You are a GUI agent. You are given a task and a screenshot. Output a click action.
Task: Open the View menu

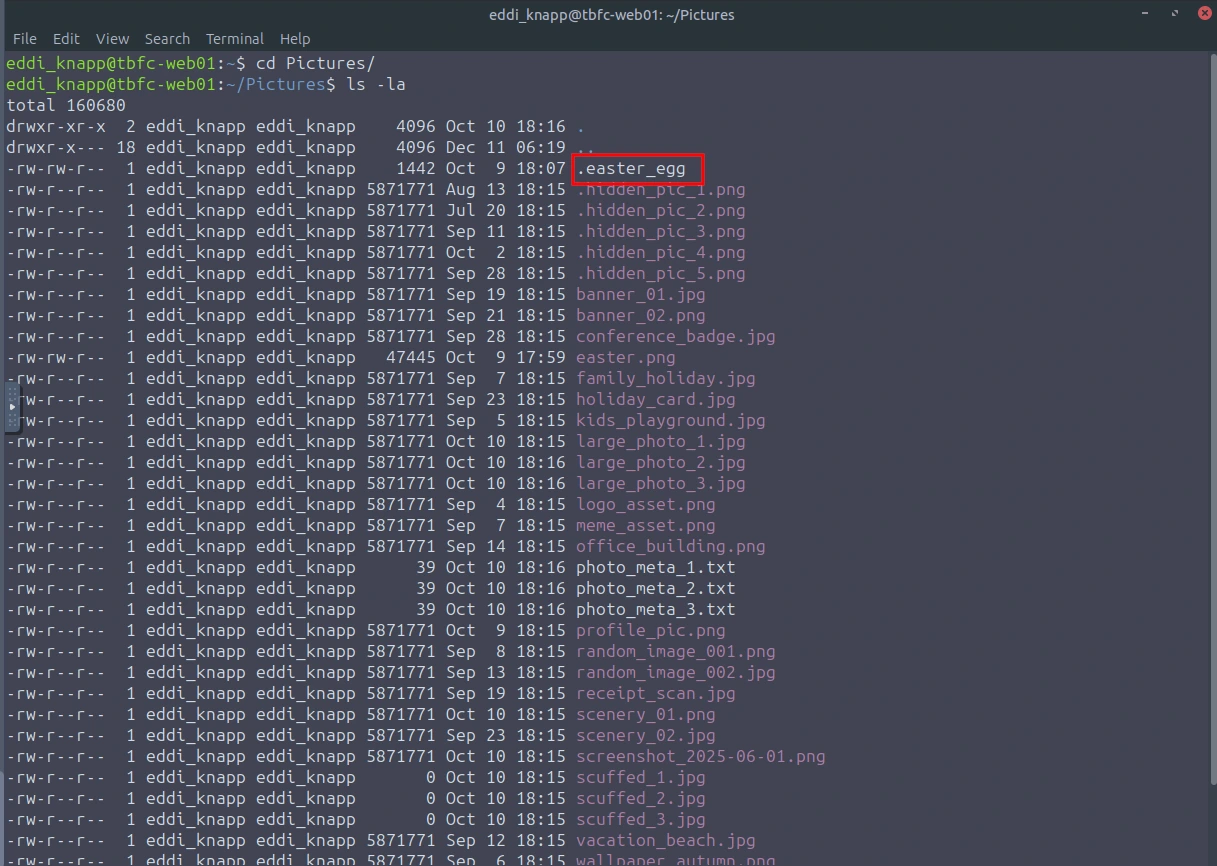click(x=112, y=39)
